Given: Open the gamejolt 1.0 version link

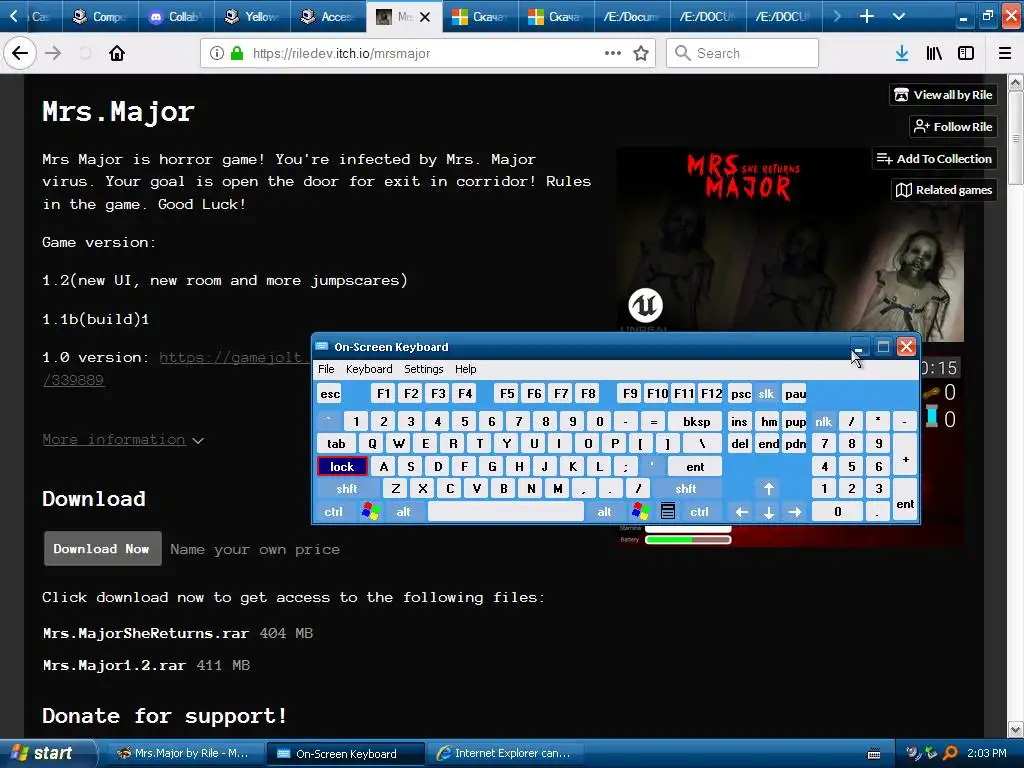Looking at the screenshot, I should point(234,357).
